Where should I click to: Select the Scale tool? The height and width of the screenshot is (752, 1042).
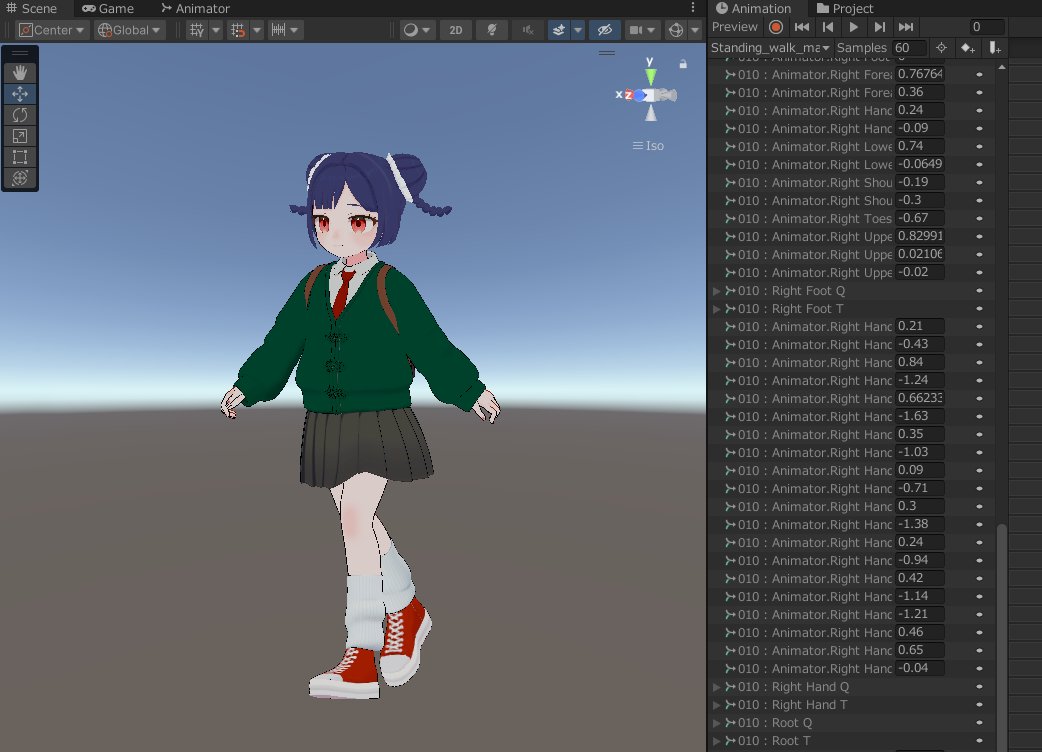click(20, 136)
